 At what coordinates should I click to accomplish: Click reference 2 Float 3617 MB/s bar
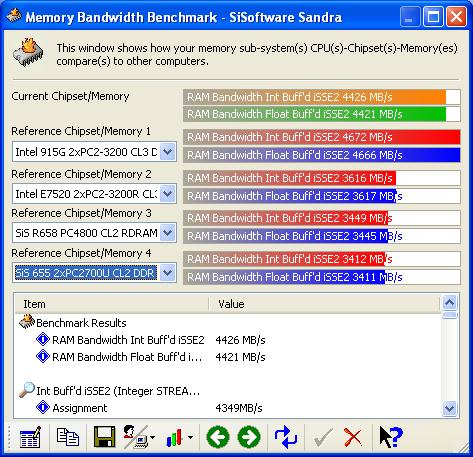pos(322,196)
